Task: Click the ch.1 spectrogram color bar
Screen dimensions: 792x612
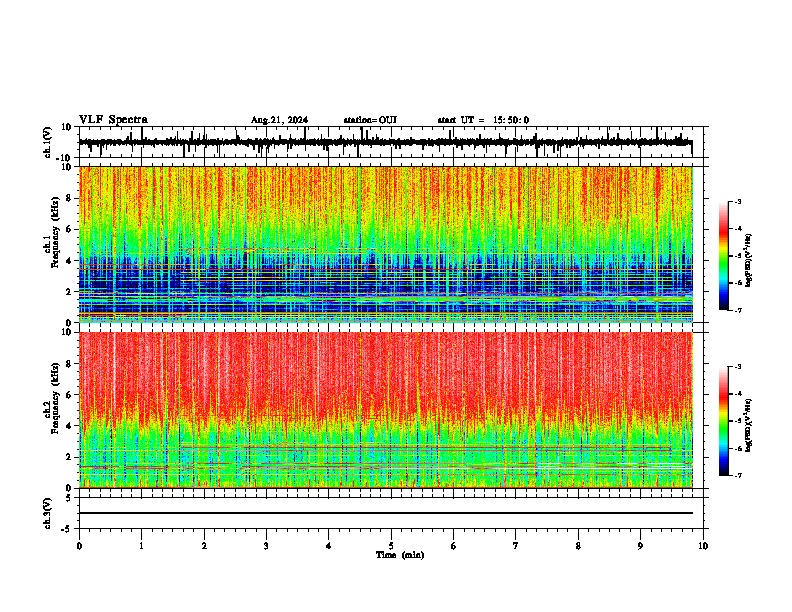Action: pyautogui.click(x=723, y=256)
